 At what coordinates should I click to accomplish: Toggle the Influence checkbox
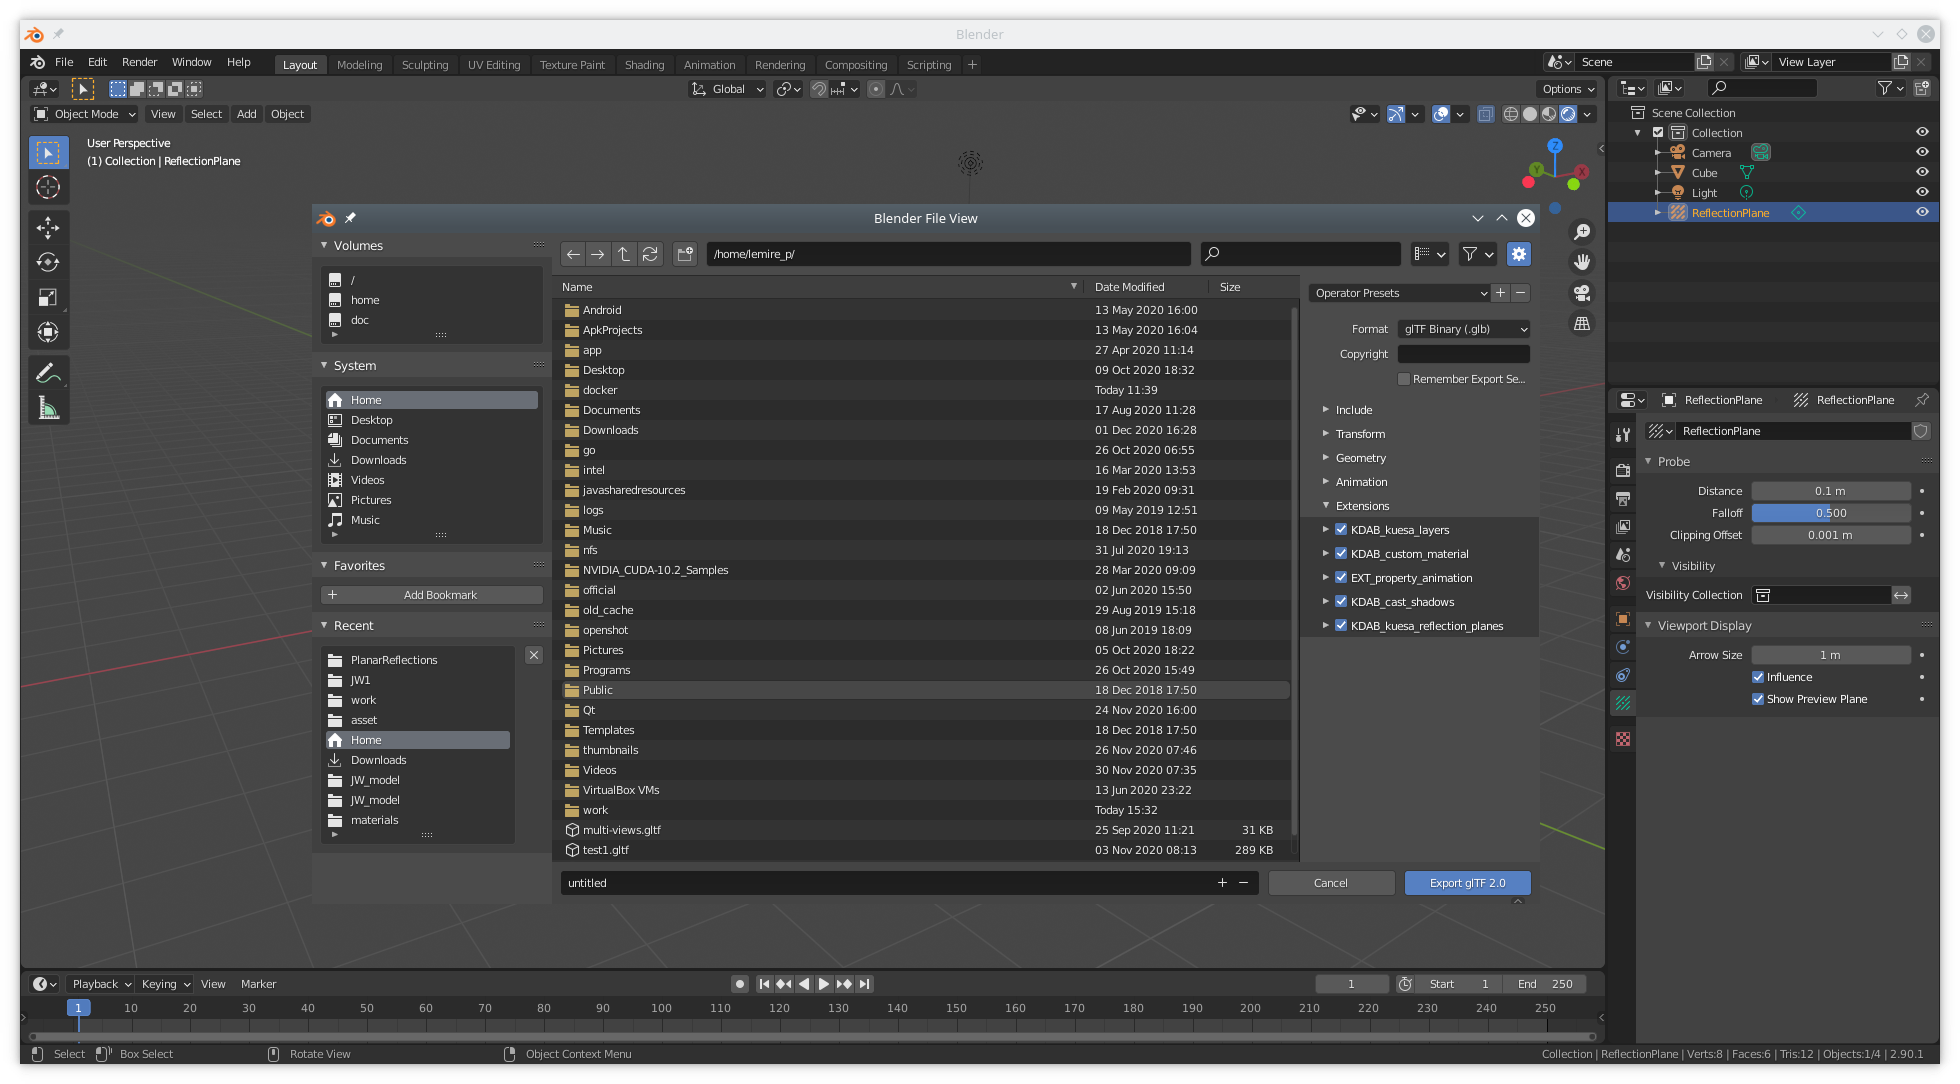pos(1758,677)
